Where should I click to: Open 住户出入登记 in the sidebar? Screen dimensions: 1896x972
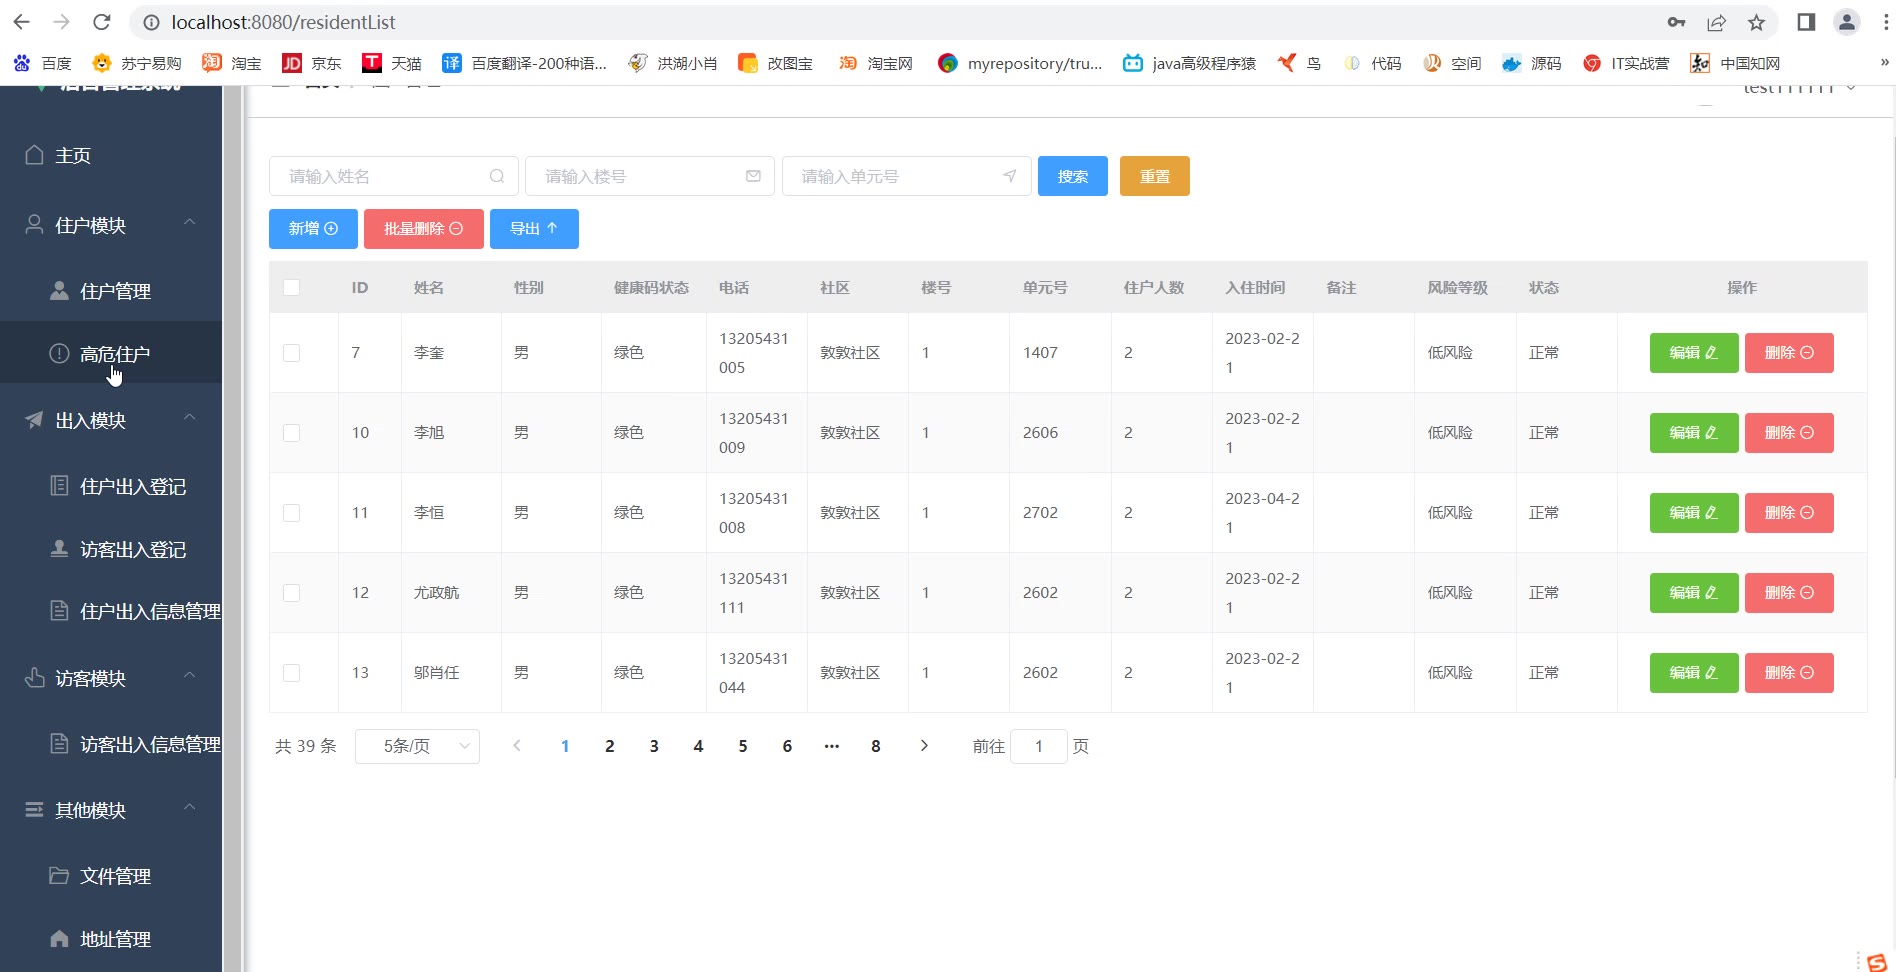(132, 486)
